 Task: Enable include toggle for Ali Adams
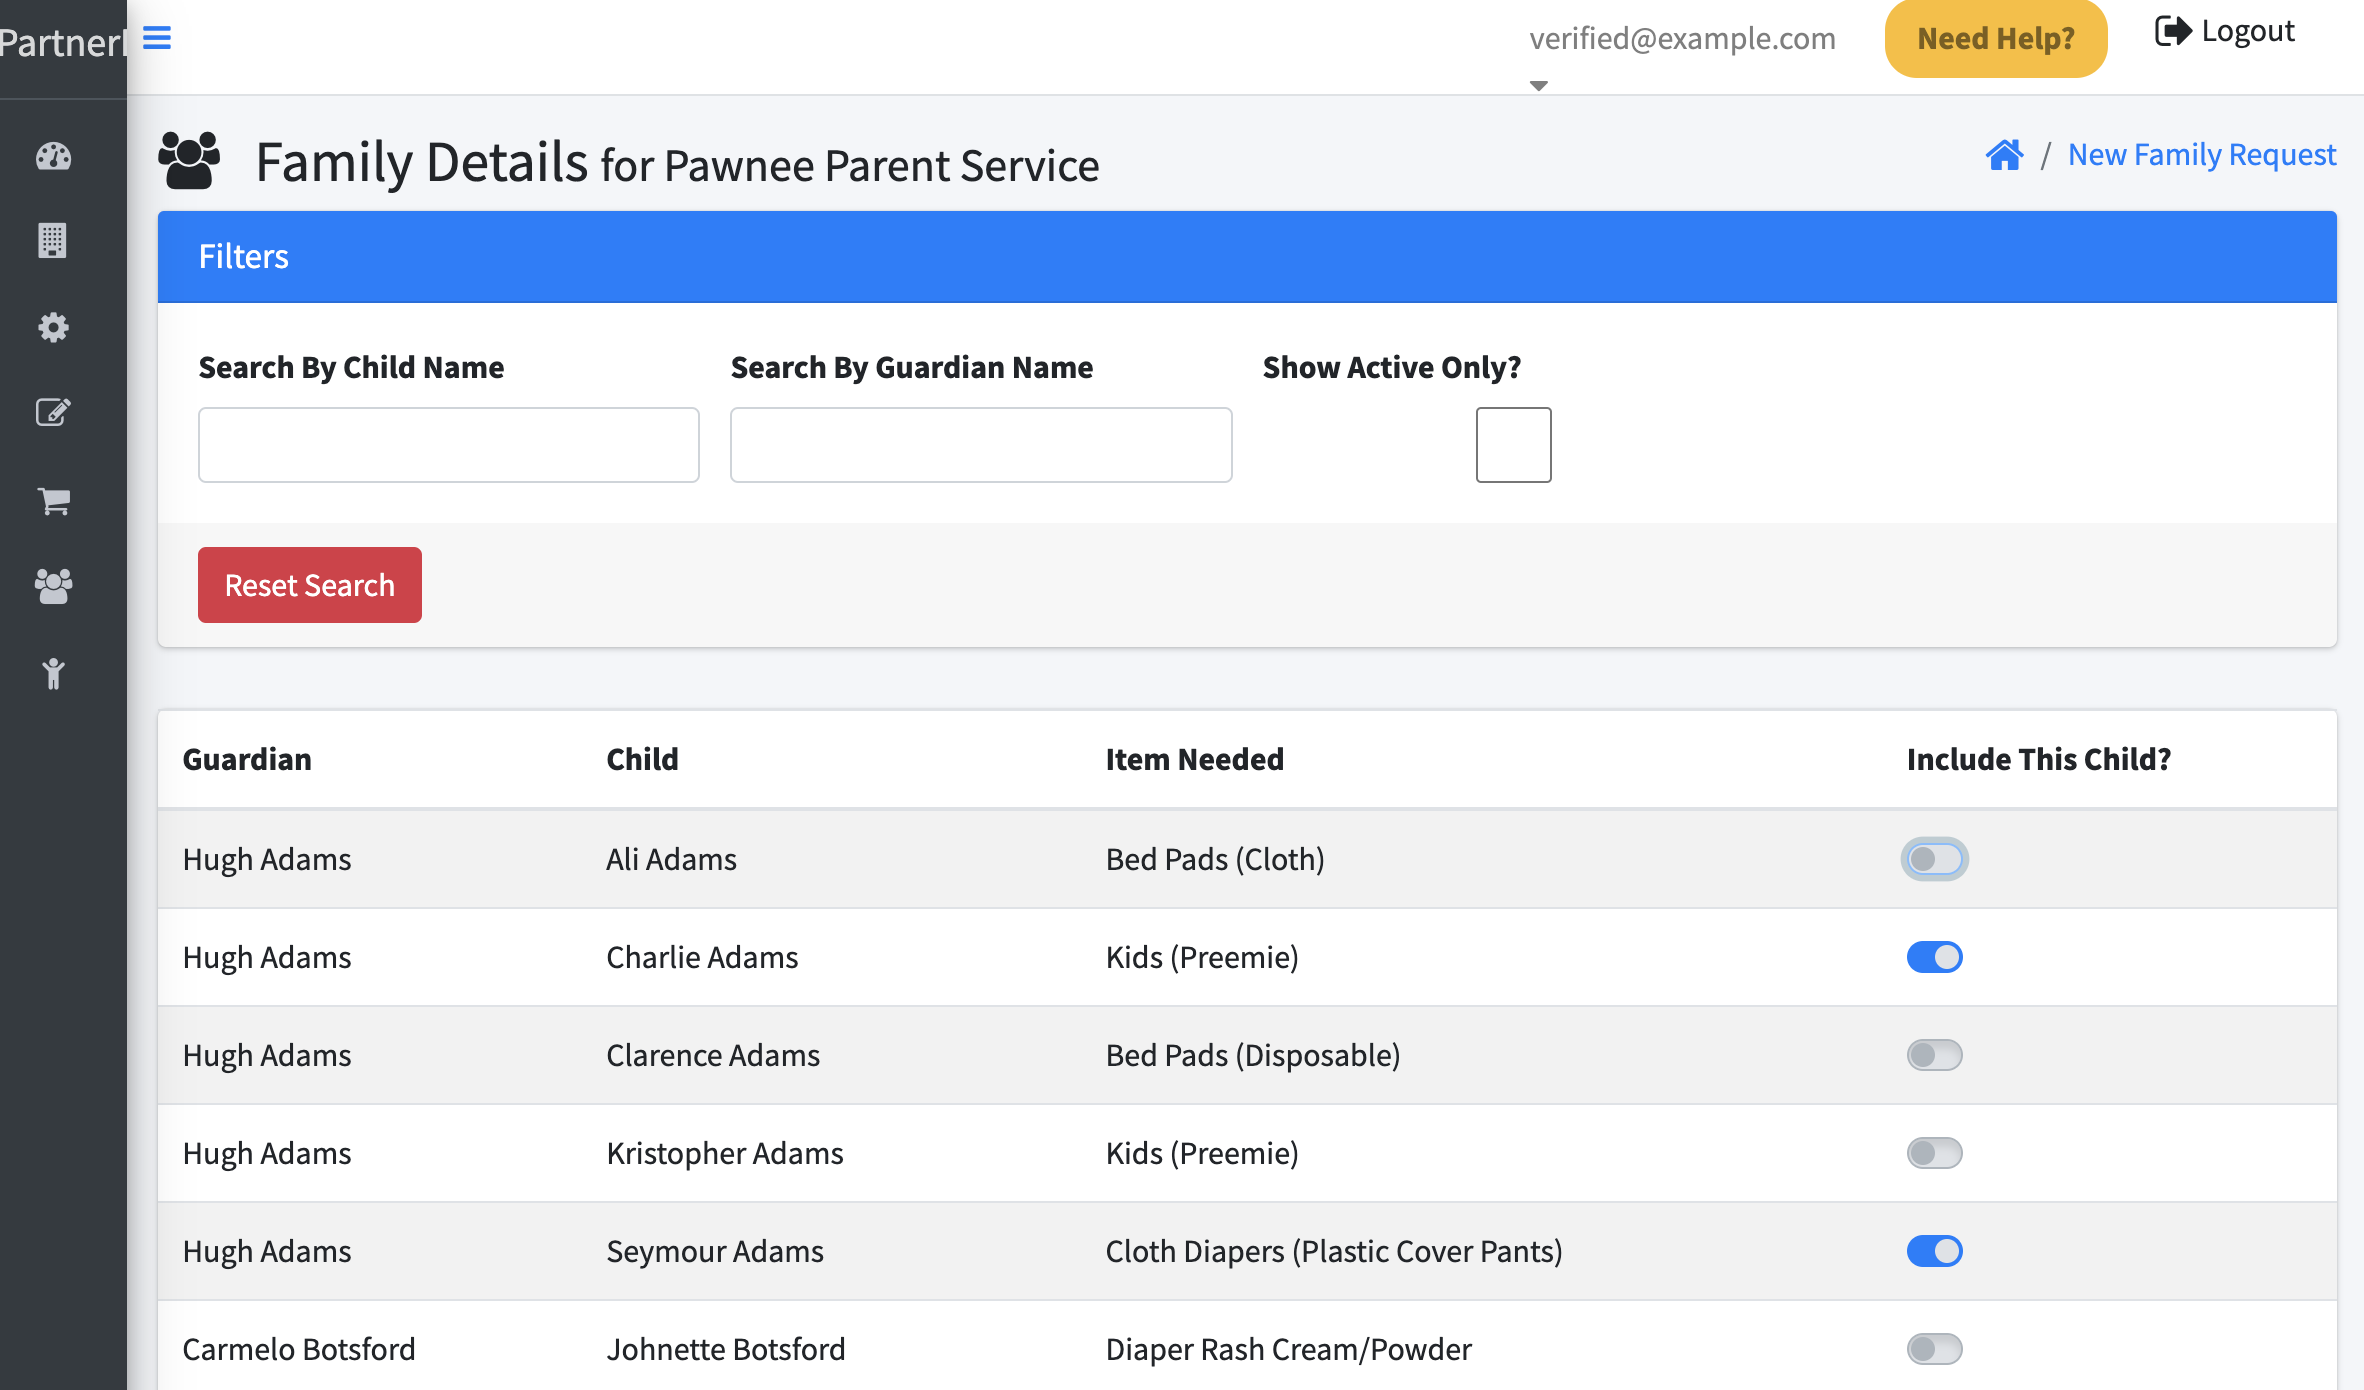click(1934, 859)
